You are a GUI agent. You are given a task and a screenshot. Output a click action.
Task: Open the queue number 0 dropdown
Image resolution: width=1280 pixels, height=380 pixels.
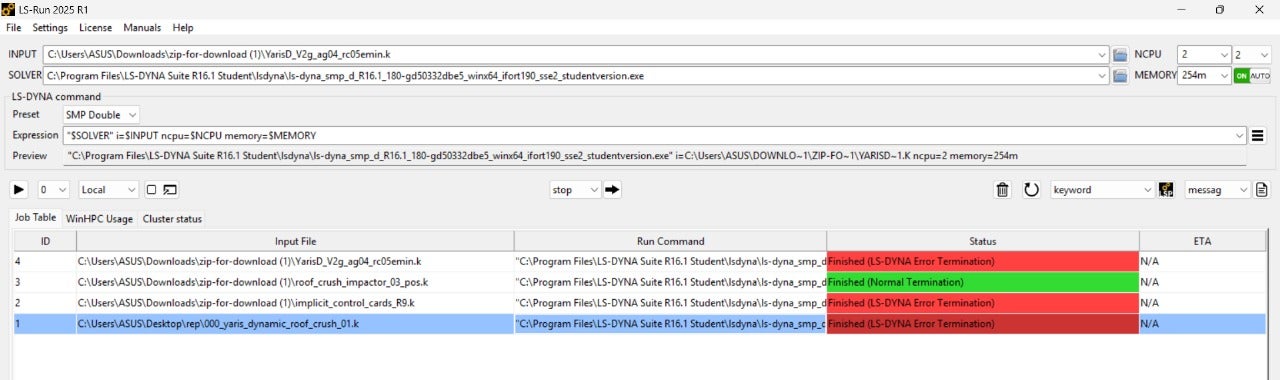(x=53, y=189)
